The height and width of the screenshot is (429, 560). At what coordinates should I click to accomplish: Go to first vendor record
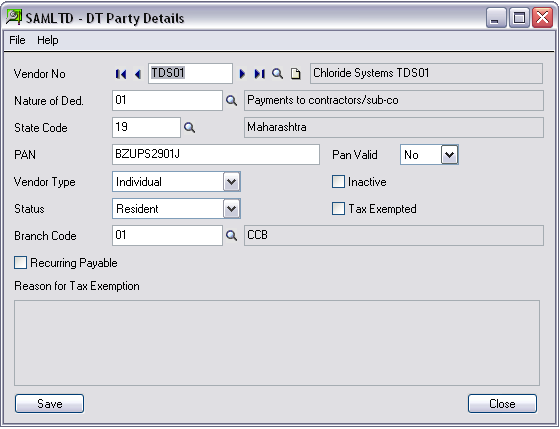[x=121, y=74]
